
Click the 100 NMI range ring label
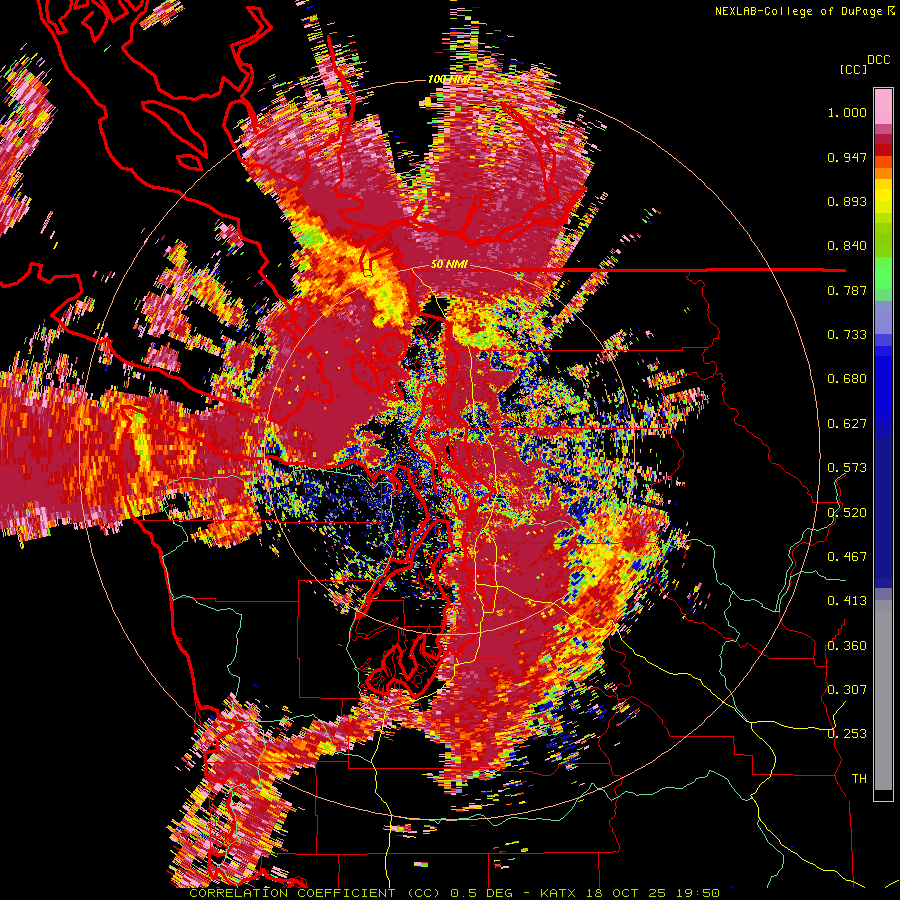(449, 79)
